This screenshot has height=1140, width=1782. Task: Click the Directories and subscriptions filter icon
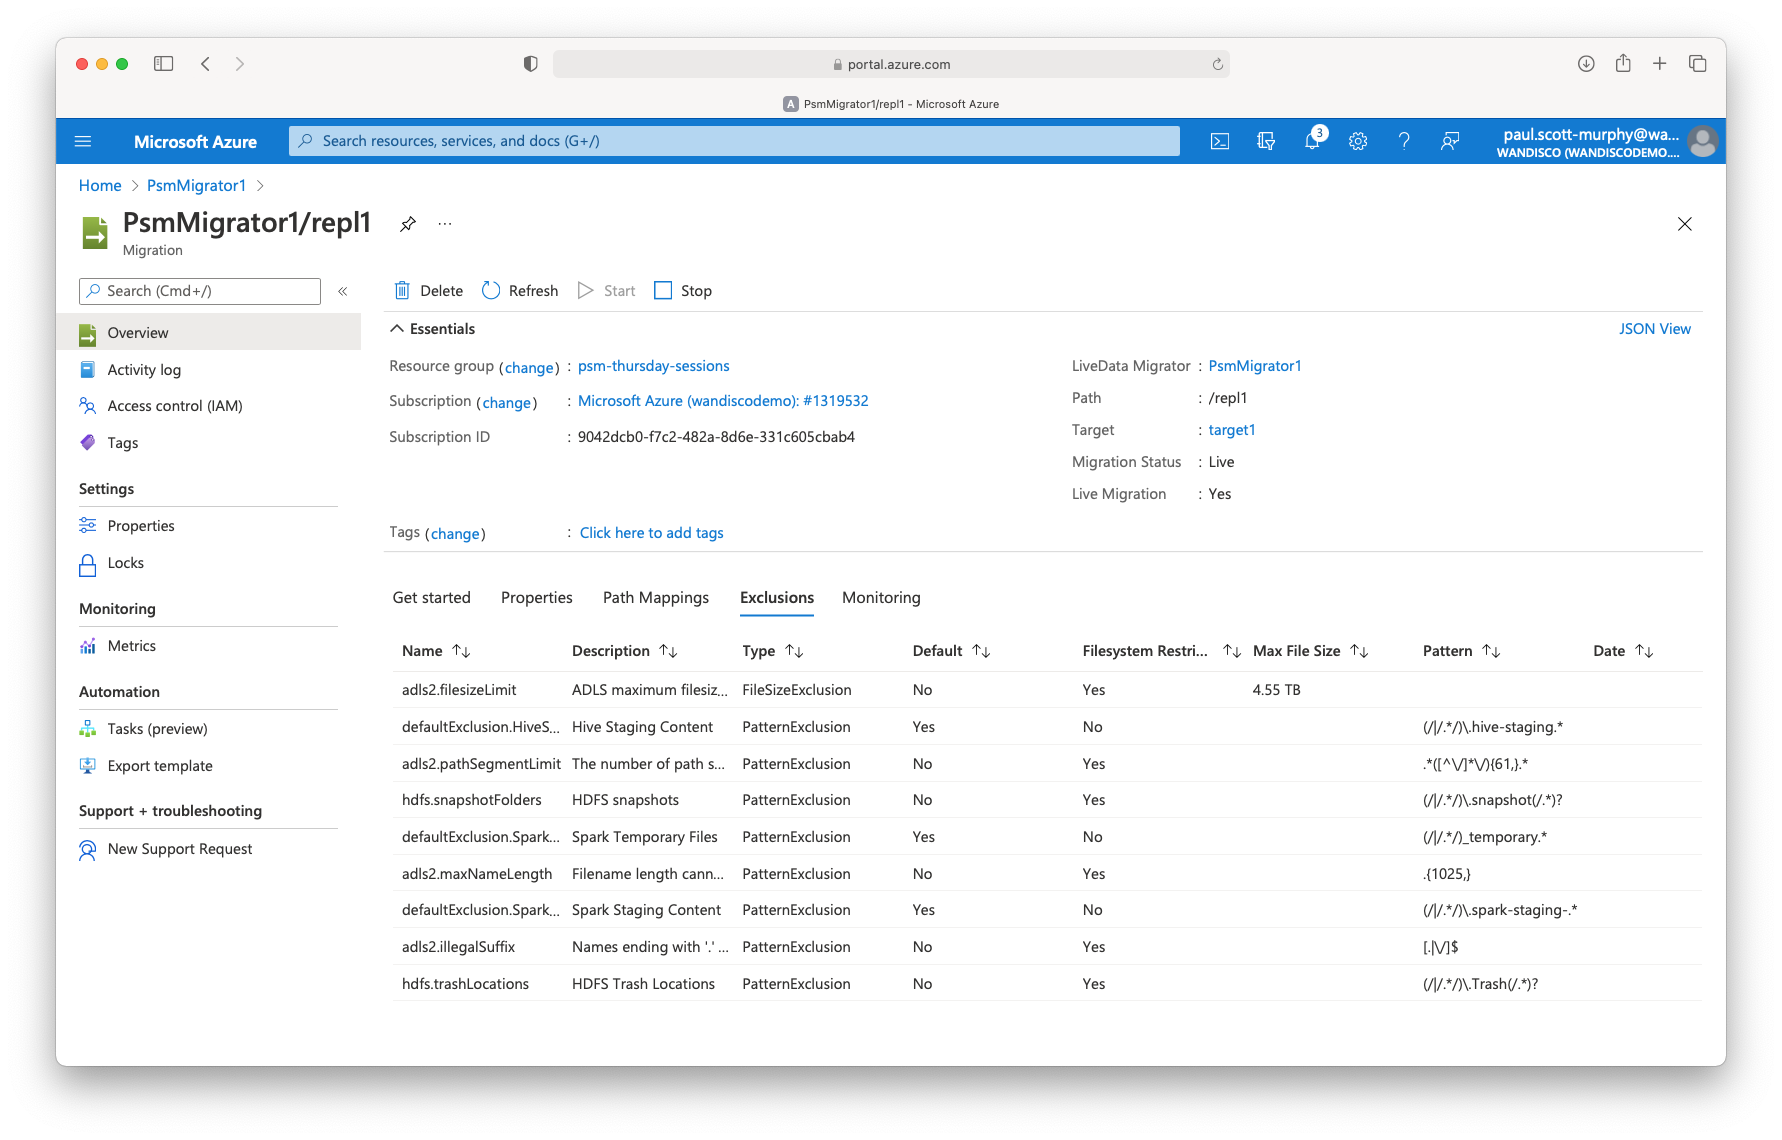(x=1266, y=141)
